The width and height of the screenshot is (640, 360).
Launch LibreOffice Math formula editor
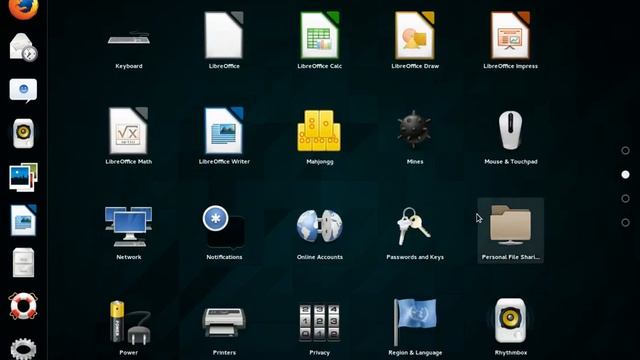129,131
